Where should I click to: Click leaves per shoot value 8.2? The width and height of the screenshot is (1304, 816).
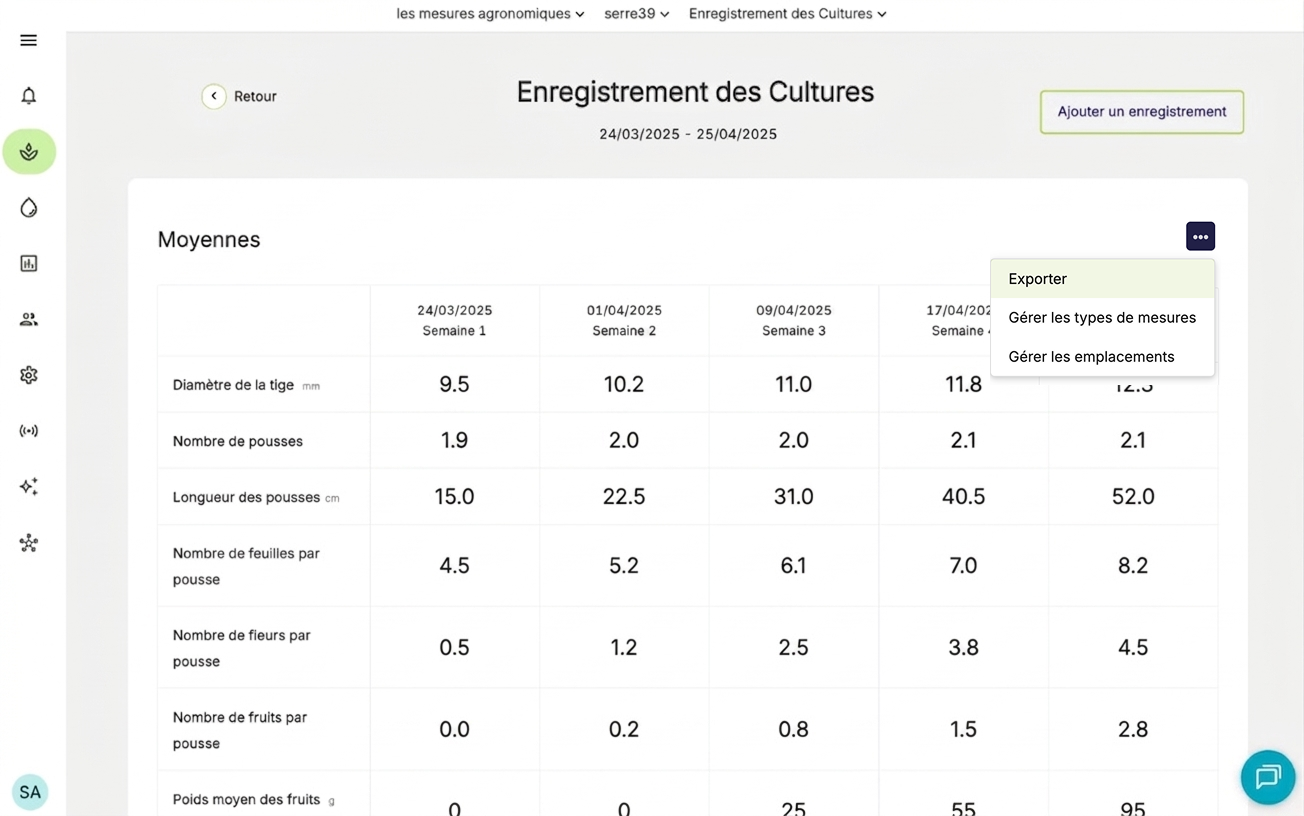click(1133, 566)
